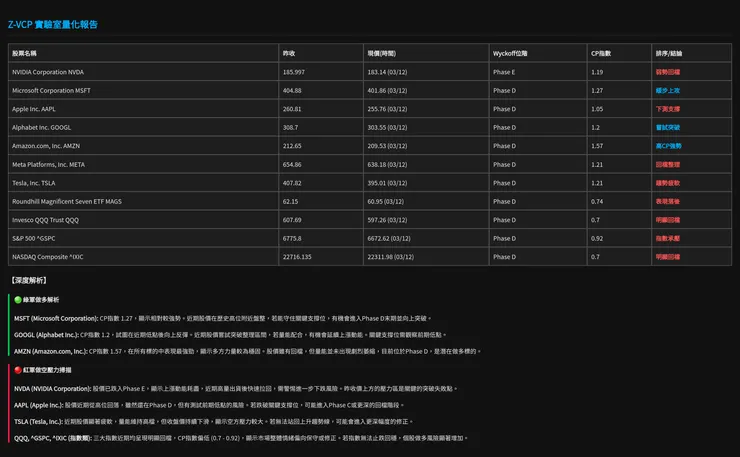This screenshot has width=740, height=457.
Task: Click NVDA current price 183.14 (03/12)
Action: point(387,72)
